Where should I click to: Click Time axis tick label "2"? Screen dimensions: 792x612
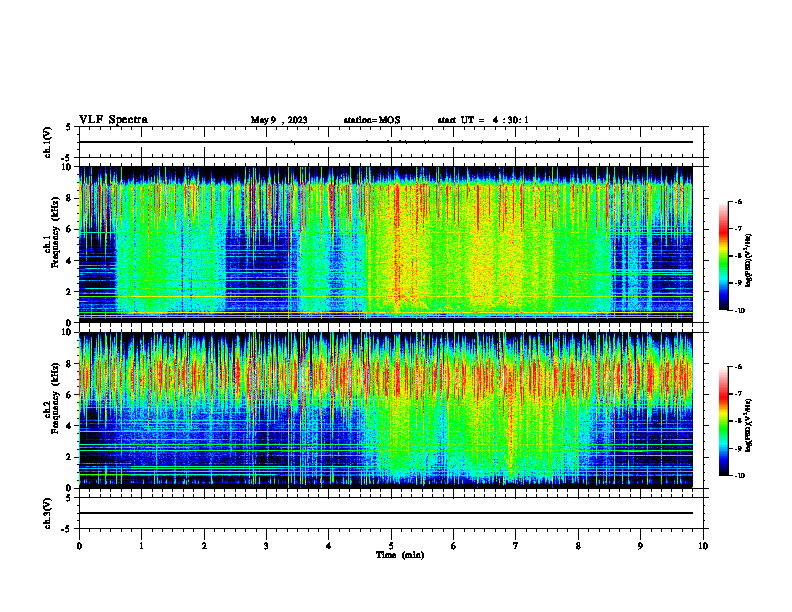[204, 546]
